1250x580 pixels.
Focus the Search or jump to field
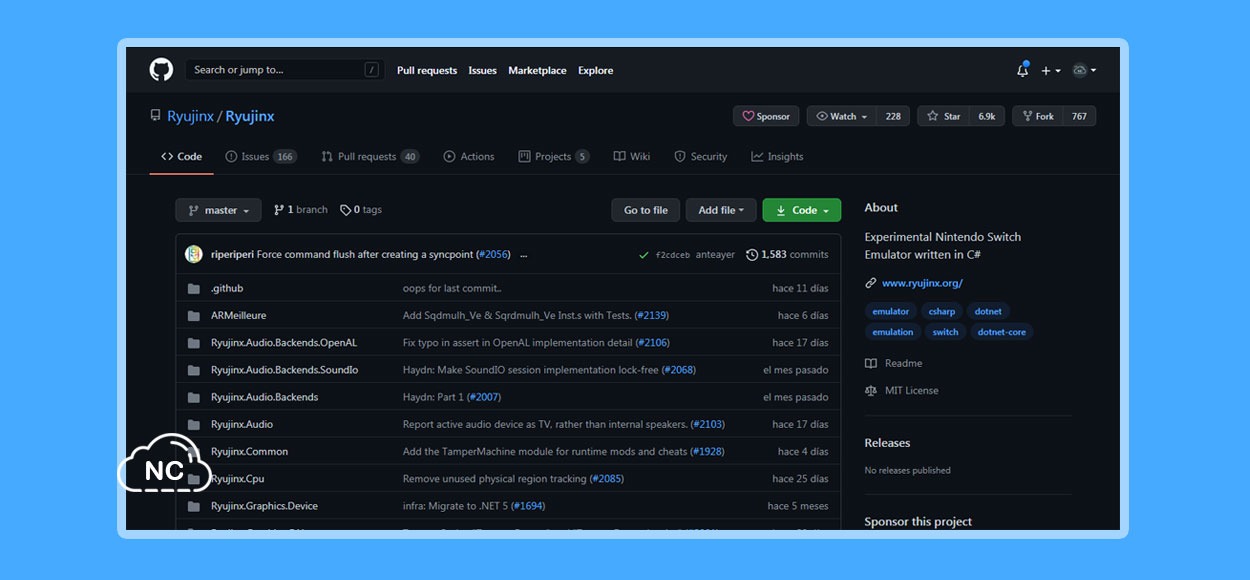(x=284, y=70)
